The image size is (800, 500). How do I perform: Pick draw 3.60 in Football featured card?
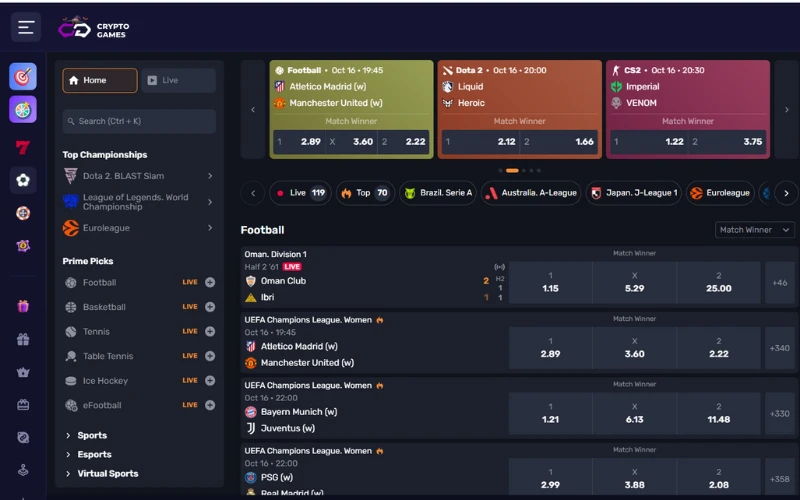tap(351, 142)
